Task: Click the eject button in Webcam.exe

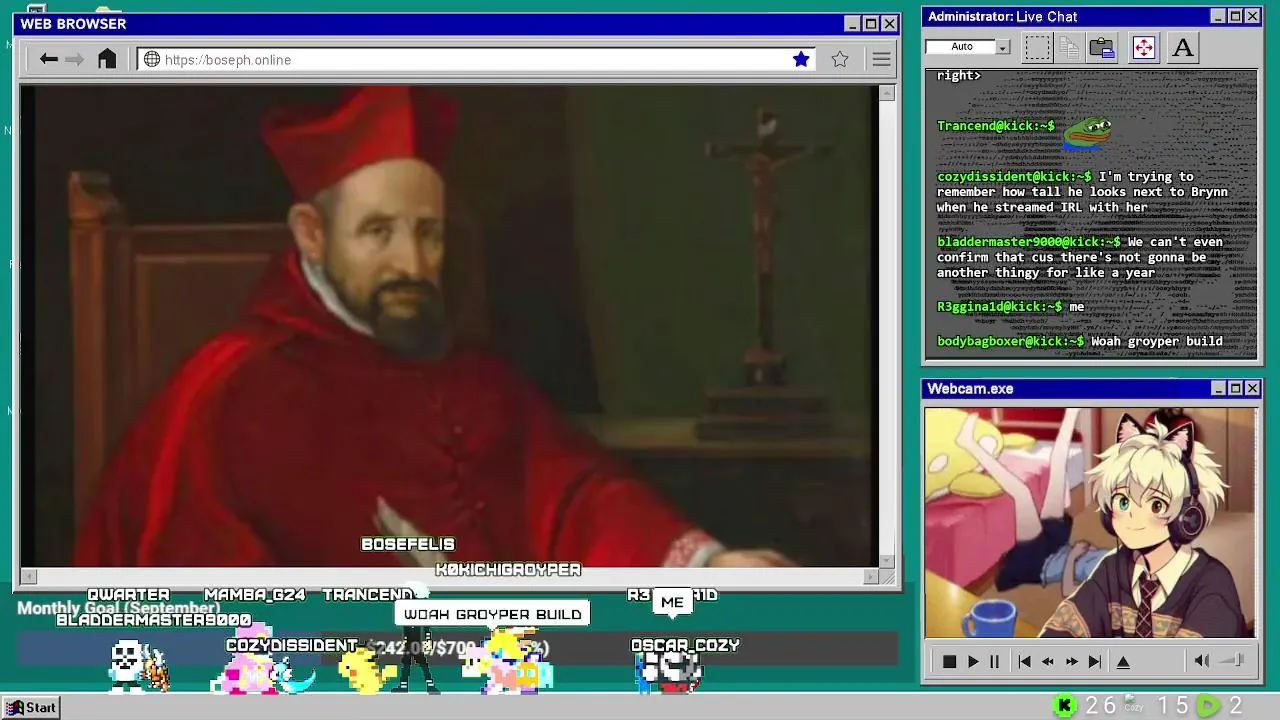Action: [x=1123, y=661]
